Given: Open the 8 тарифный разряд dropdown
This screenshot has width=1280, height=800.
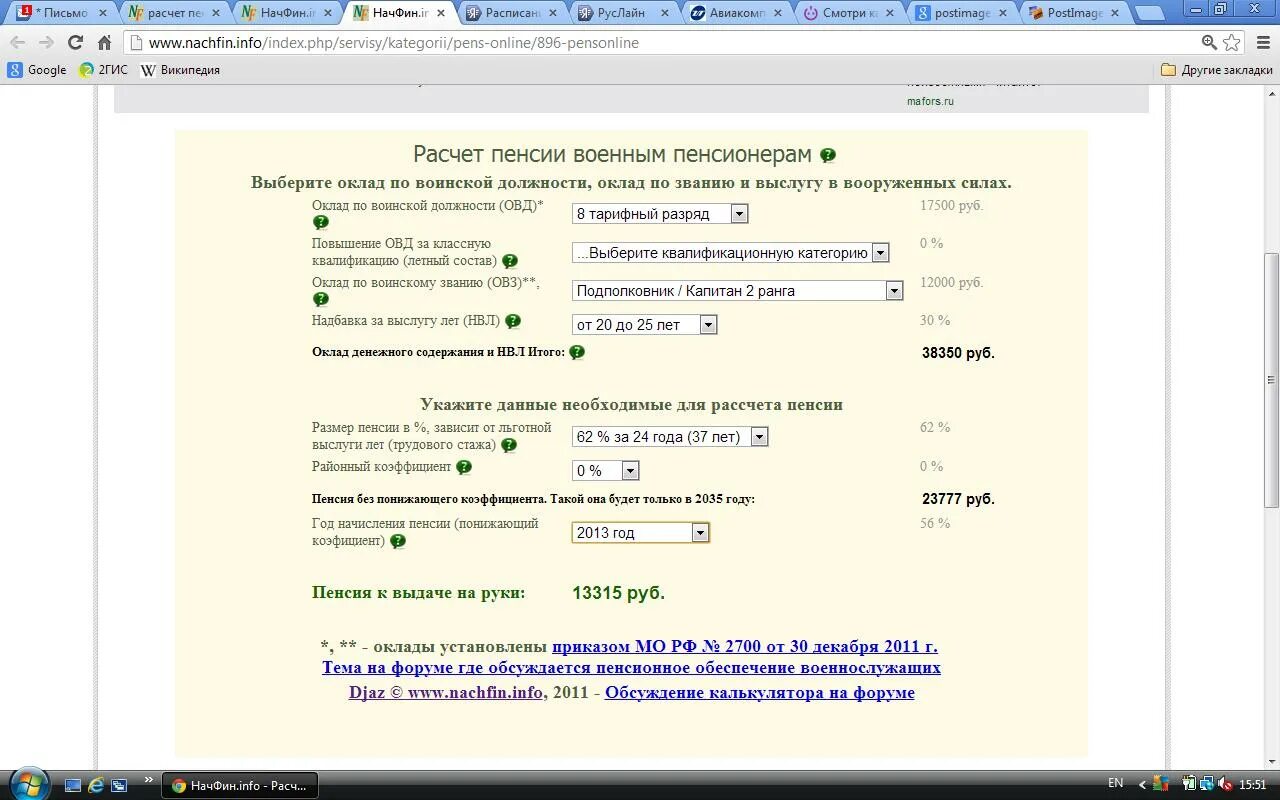Looking at the screenshot, I should click(738, 213).
